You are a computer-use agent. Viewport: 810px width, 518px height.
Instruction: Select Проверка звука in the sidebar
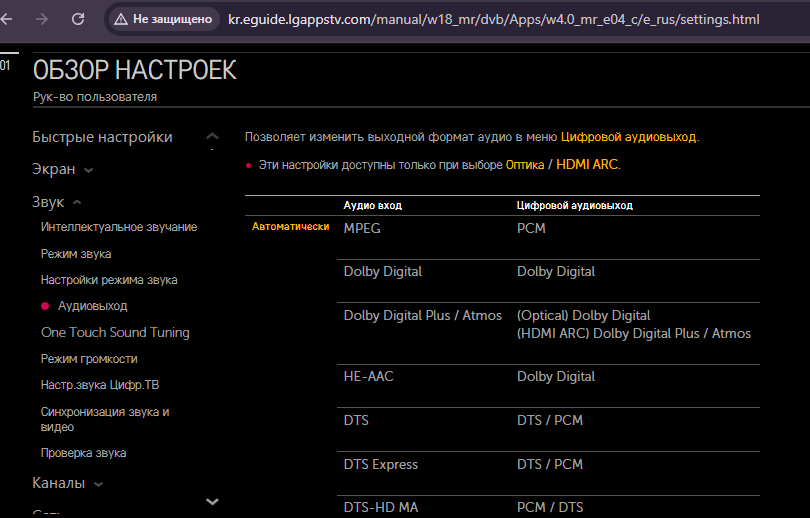click(83, 453)
